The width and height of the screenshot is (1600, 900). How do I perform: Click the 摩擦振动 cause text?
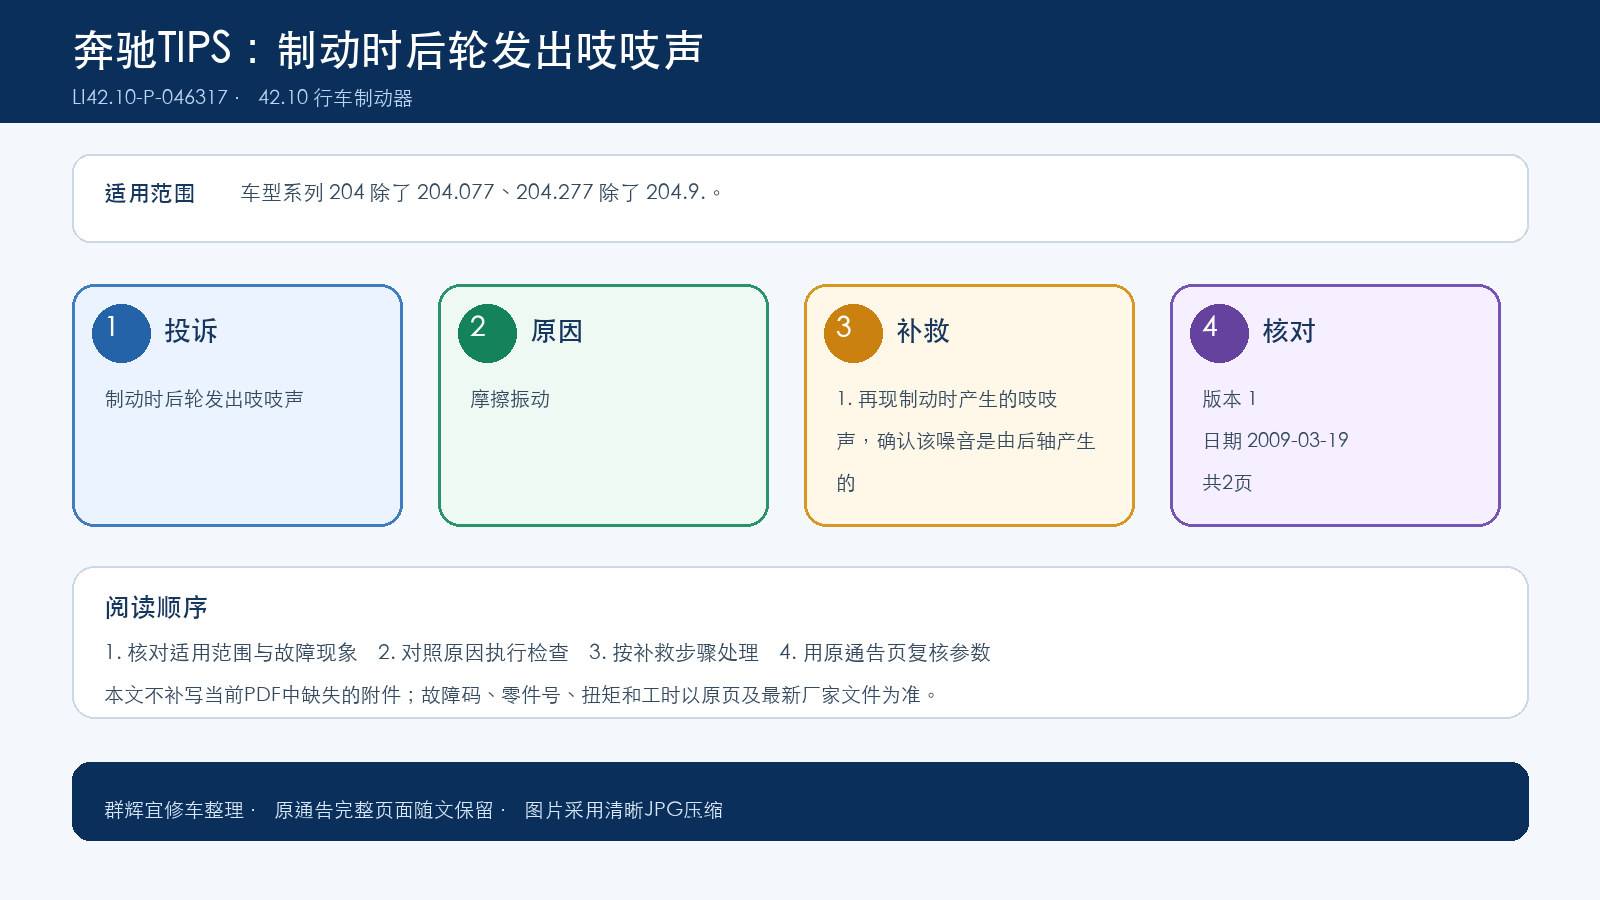510,399
